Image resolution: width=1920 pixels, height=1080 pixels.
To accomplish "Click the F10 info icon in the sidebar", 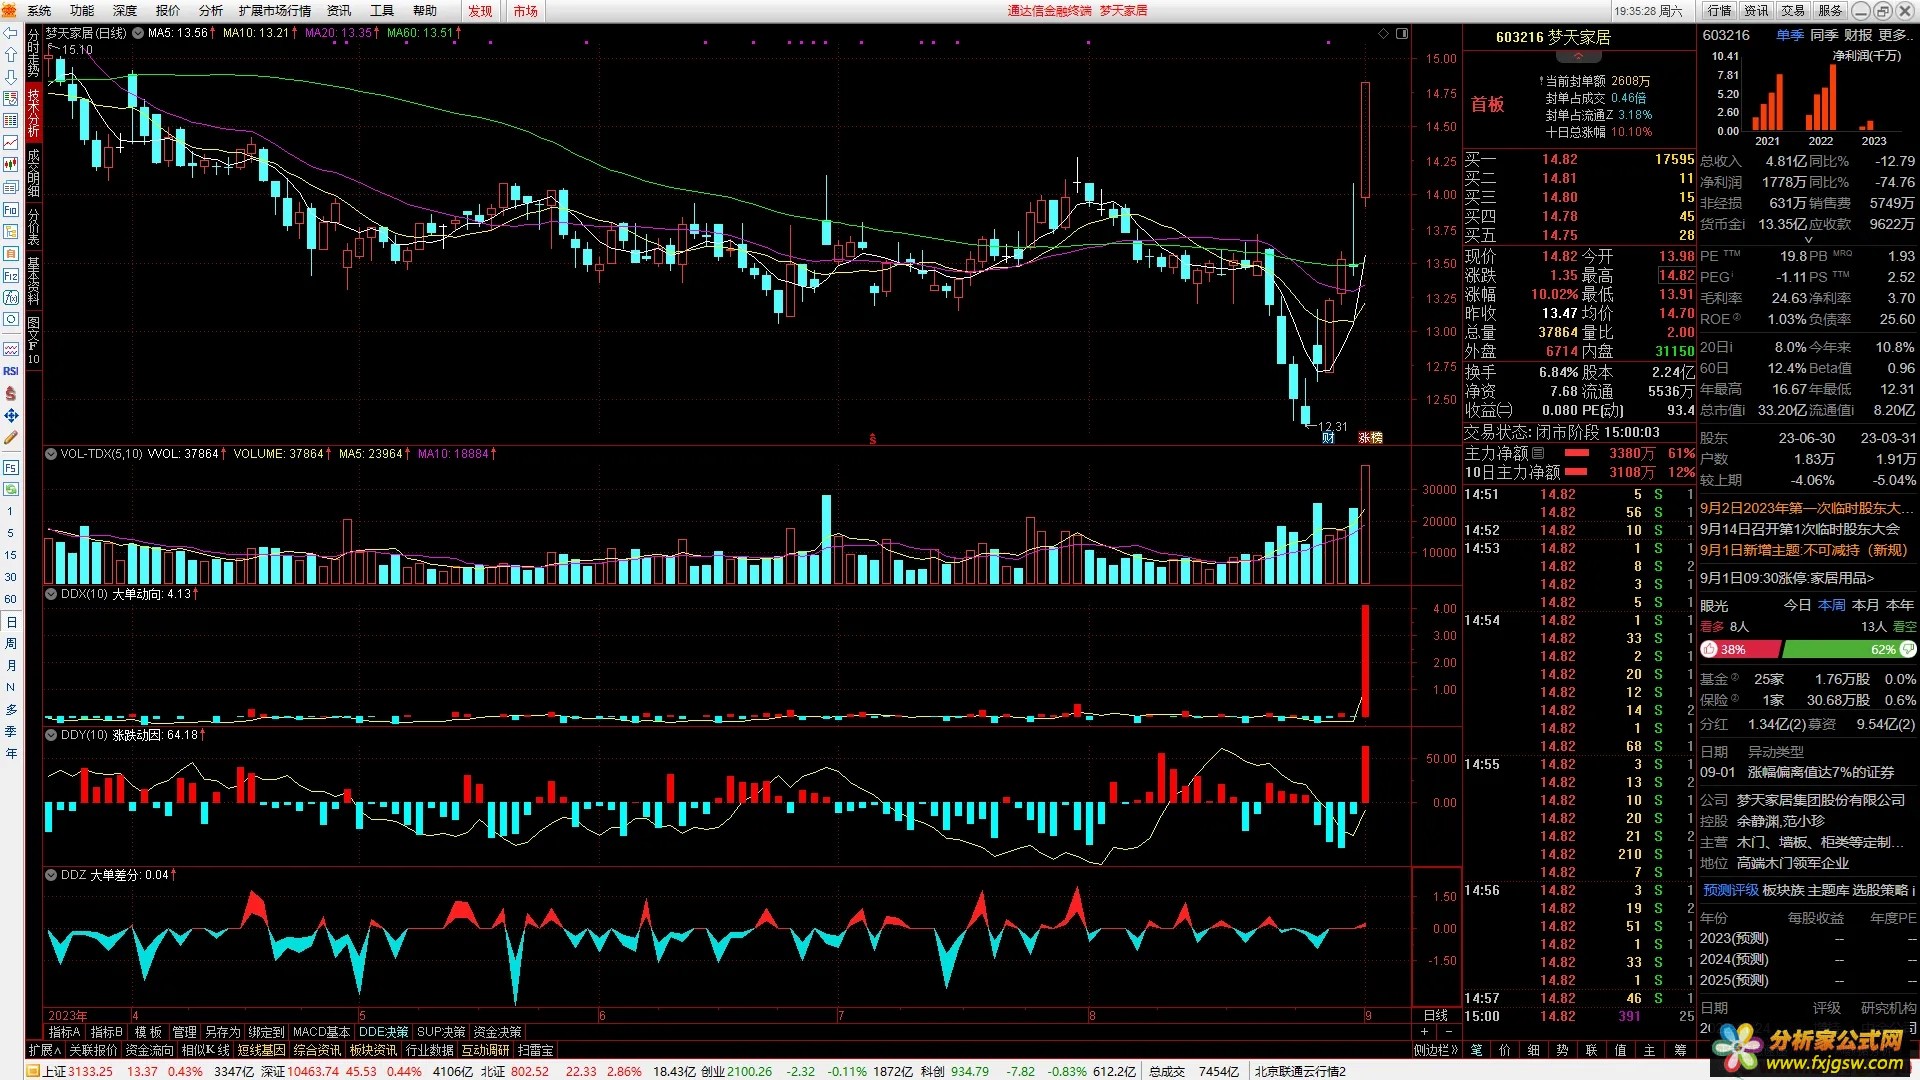I will point(11,209).
